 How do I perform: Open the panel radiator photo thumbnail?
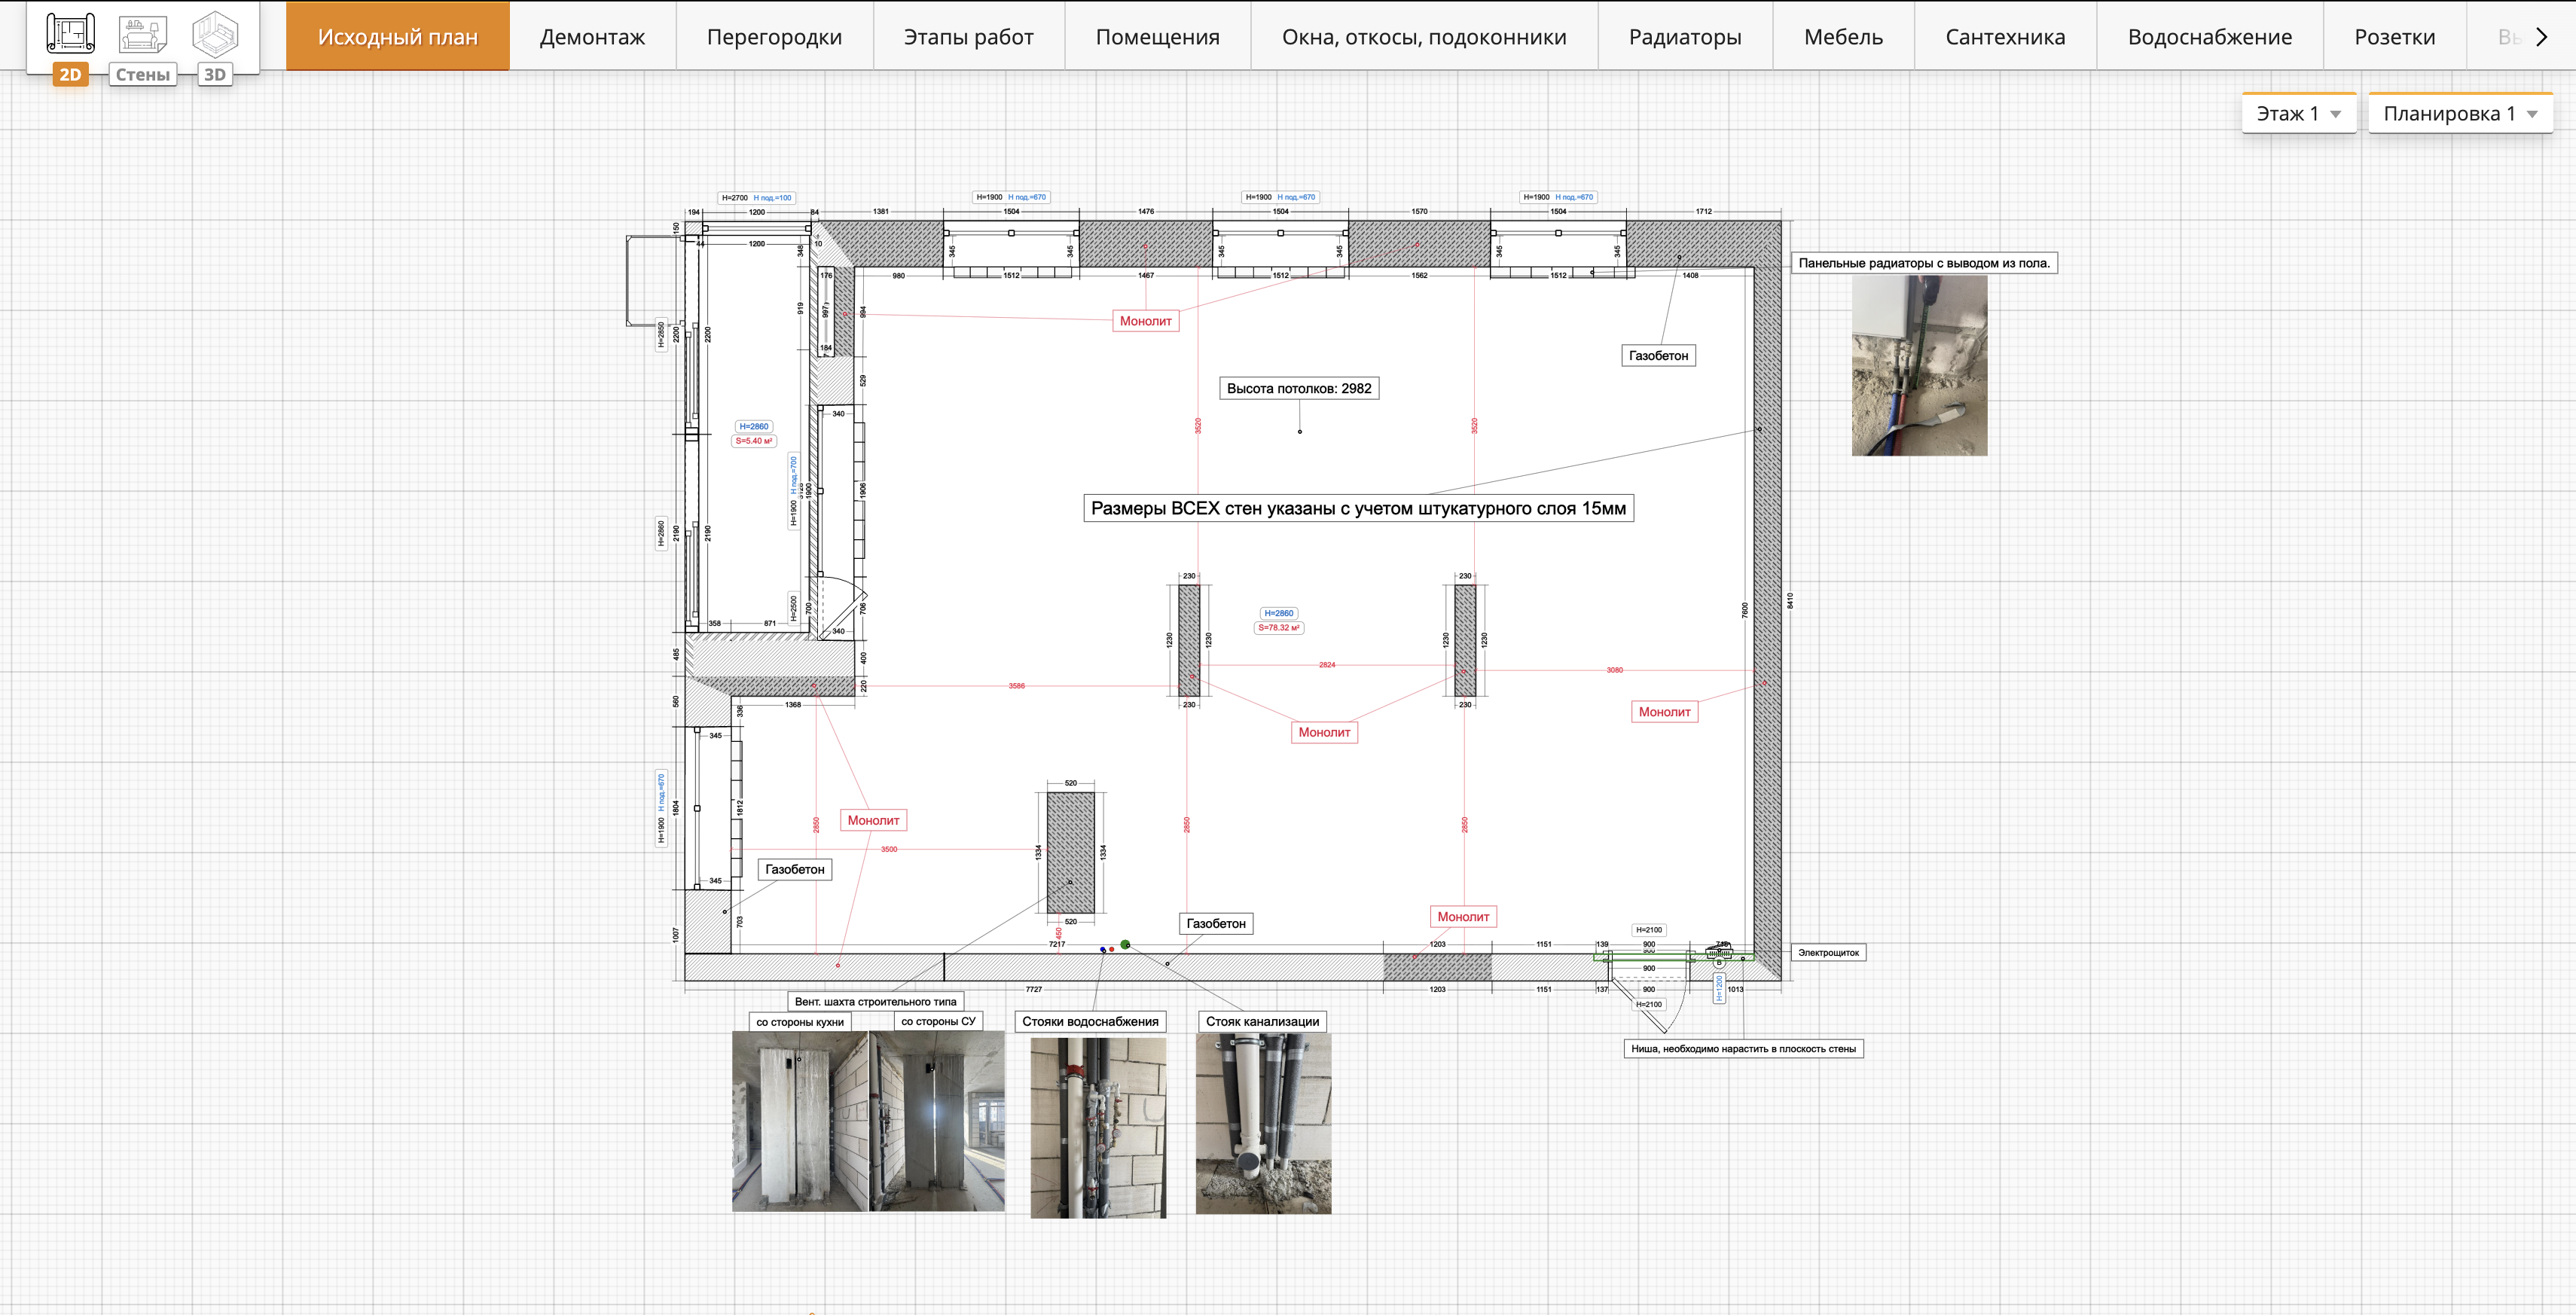[x=1919, y=365]
